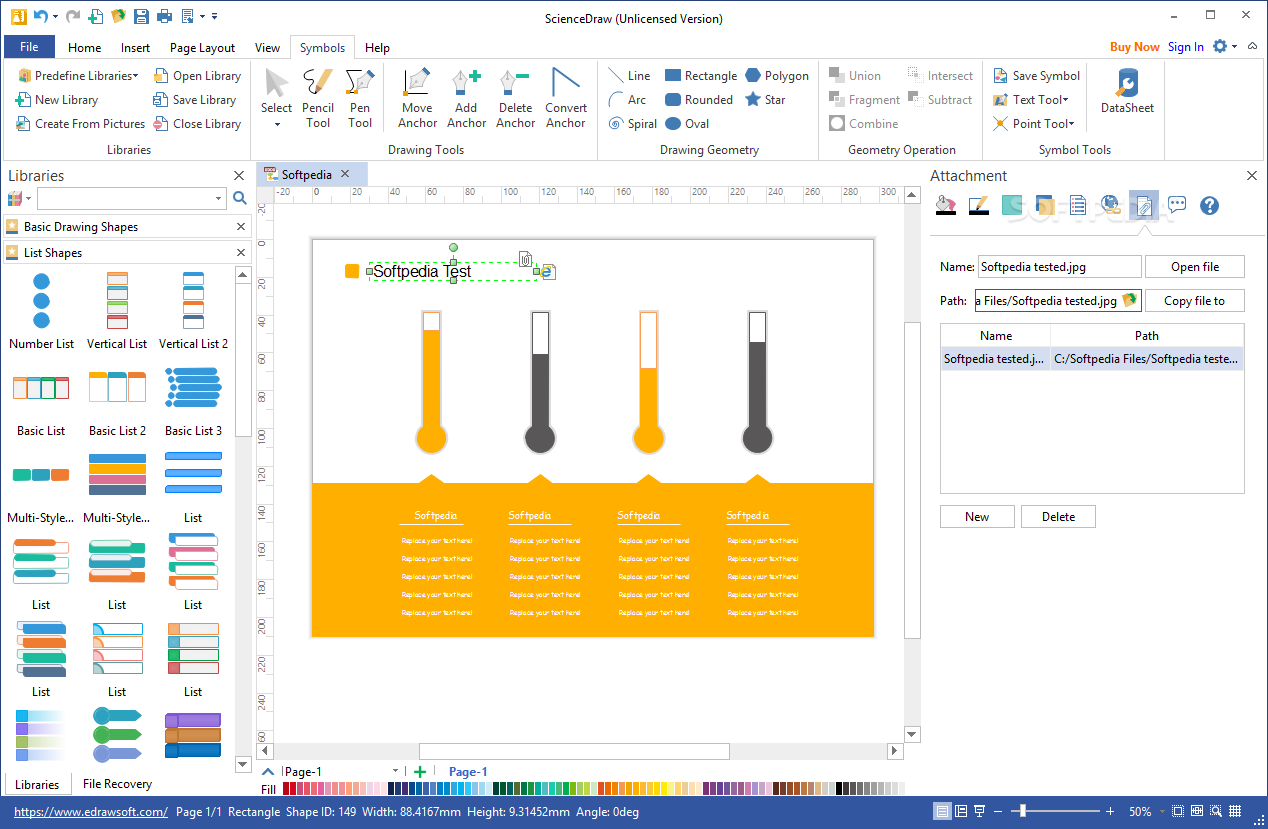The height and width of the screenshot is (829, 1268).
Task: Choose the Move Anchor tool
Action: pyautogui.click(x=417, y=99)
